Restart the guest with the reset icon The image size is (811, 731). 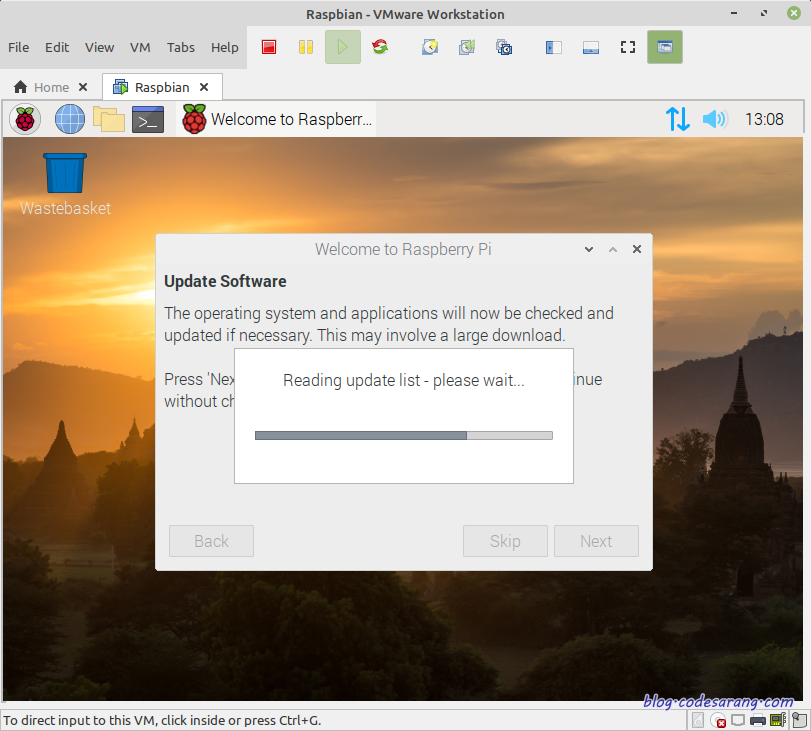click(x=380, y=47)
